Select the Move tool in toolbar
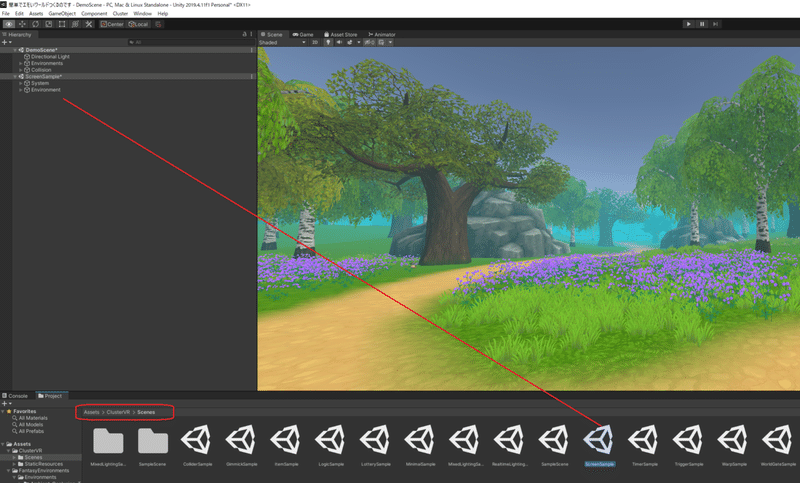The width and height of the screenshot is (800, 483). (x=22, y=24)
